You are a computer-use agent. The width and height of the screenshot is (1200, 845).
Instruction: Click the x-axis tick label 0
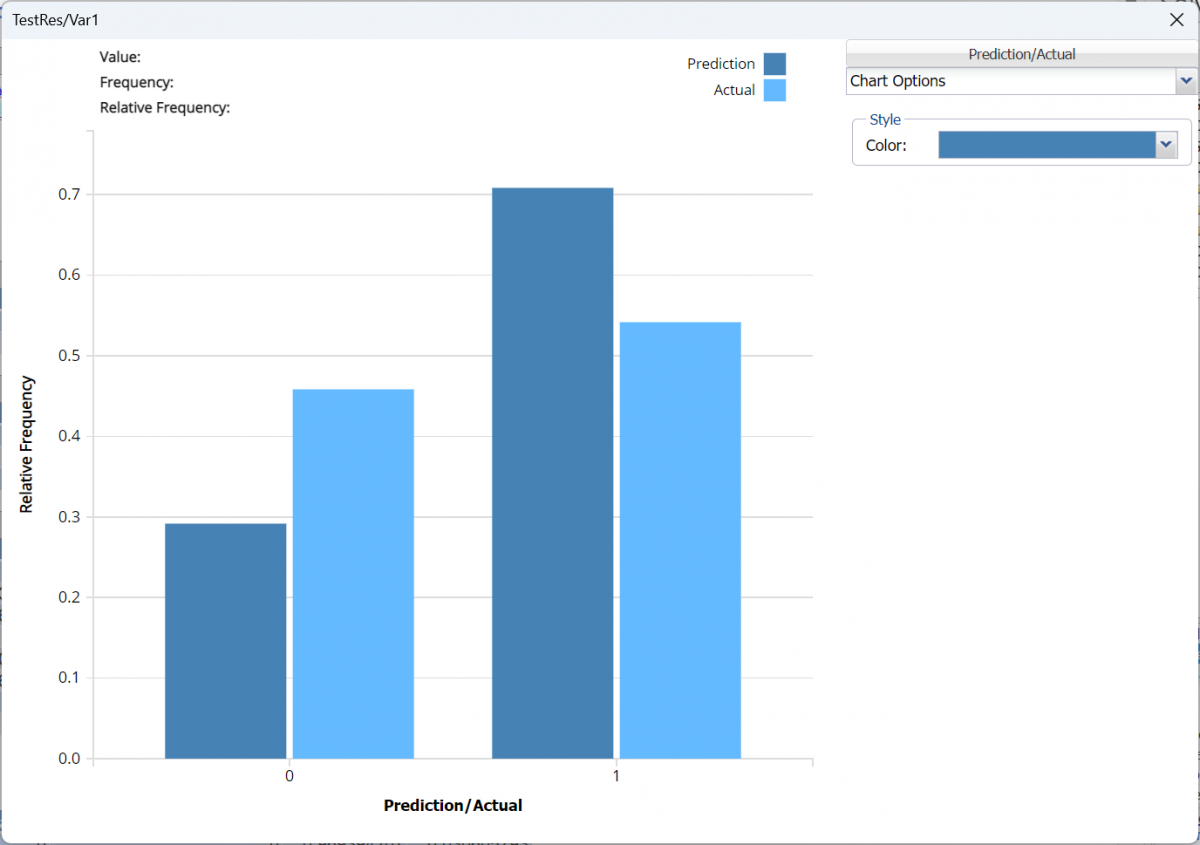pos(289,777)
